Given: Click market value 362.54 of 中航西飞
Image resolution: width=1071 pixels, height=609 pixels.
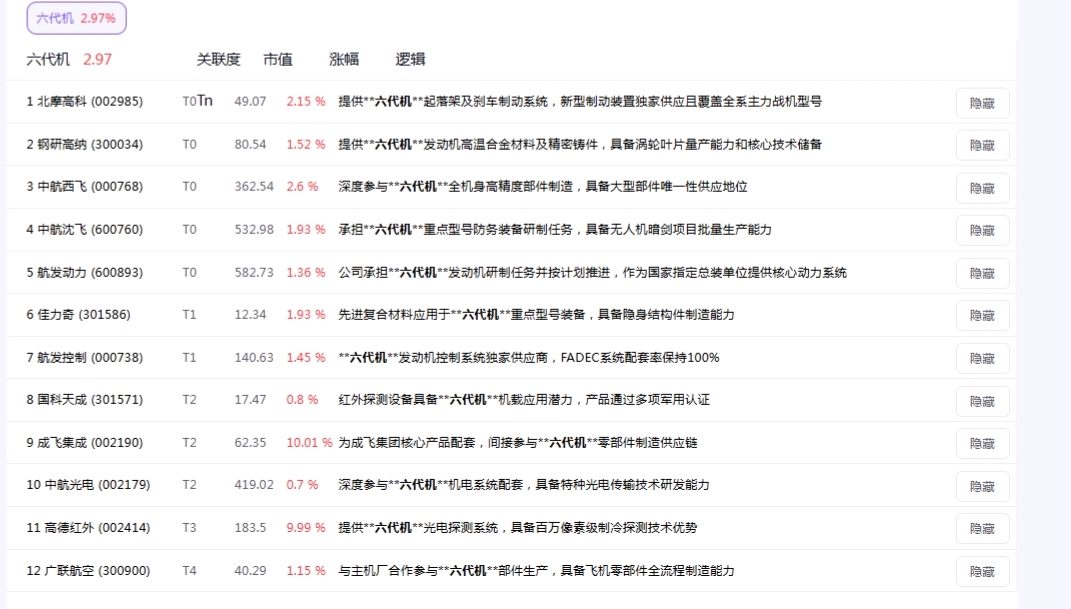Looking at the screenshot, I should pos(254,186).
